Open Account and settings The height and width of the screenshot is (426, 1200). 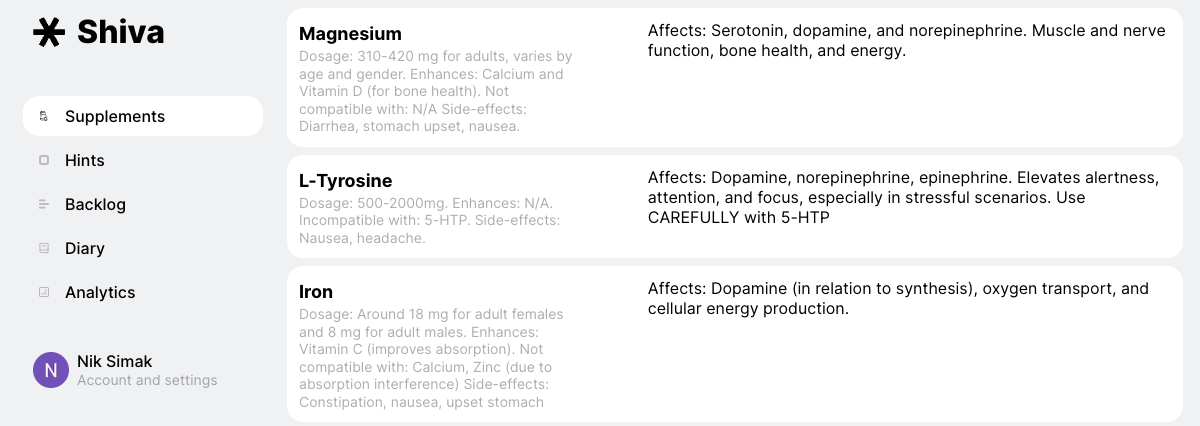(x=147, y=381)
